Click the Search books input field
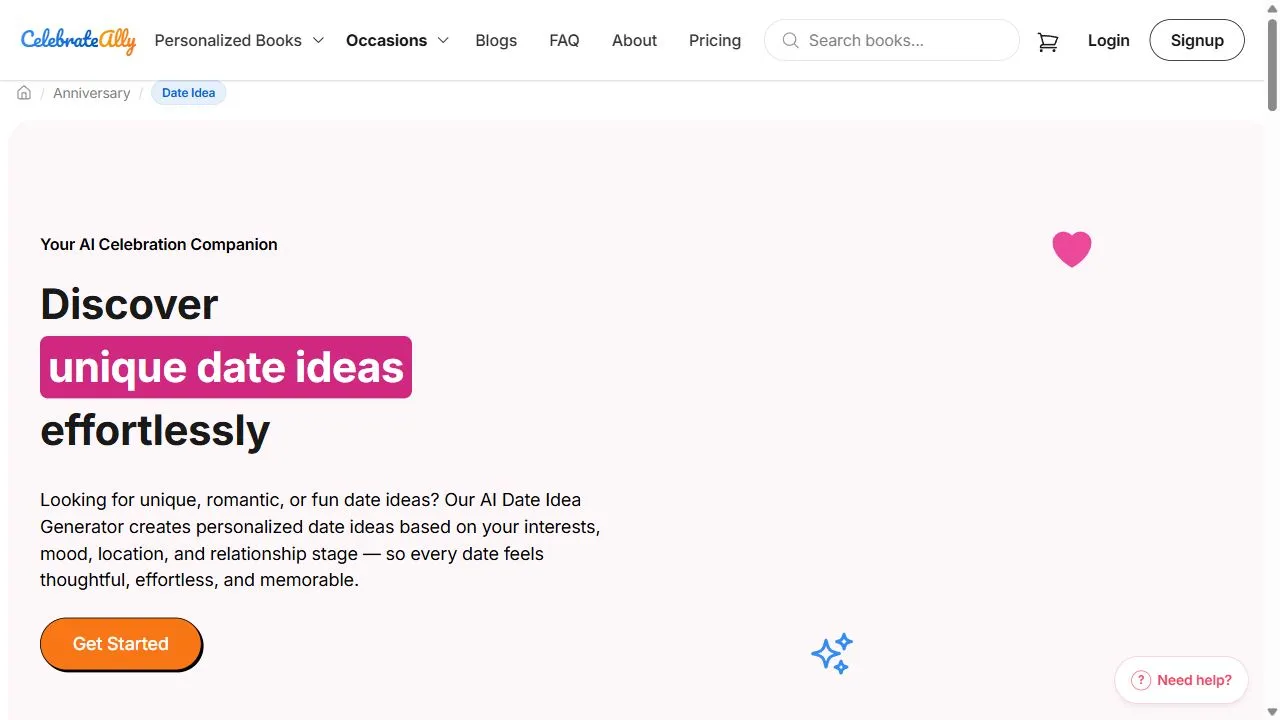Screen dimensions: 1280x720 pos(892,41)
